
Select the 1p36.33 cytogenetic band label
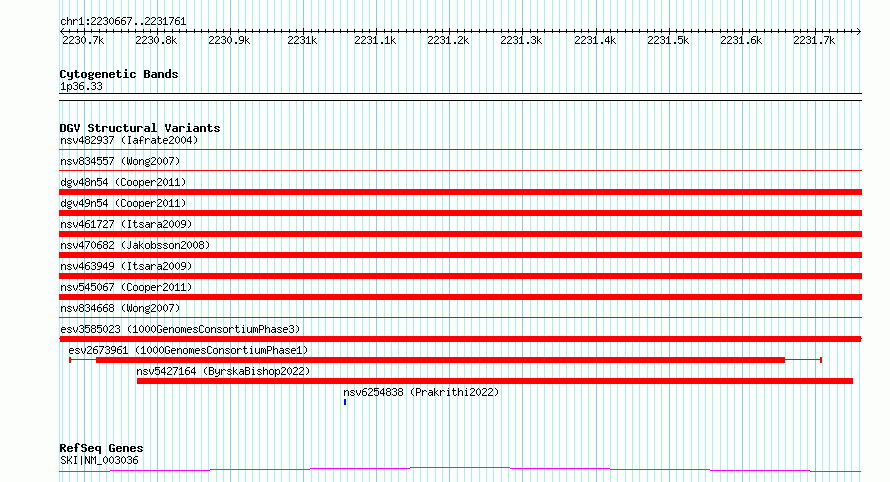pos(81,86)
